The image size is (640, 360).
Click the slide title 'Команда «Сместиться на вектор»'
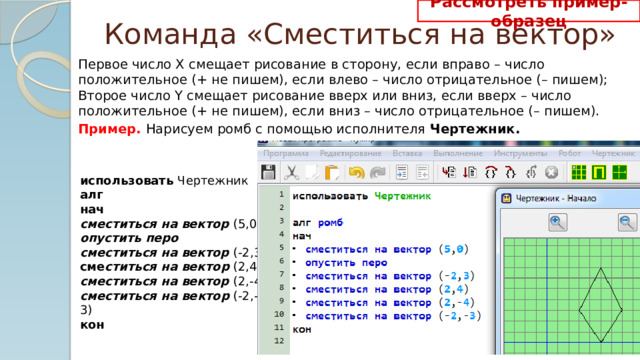pos(360,34)
